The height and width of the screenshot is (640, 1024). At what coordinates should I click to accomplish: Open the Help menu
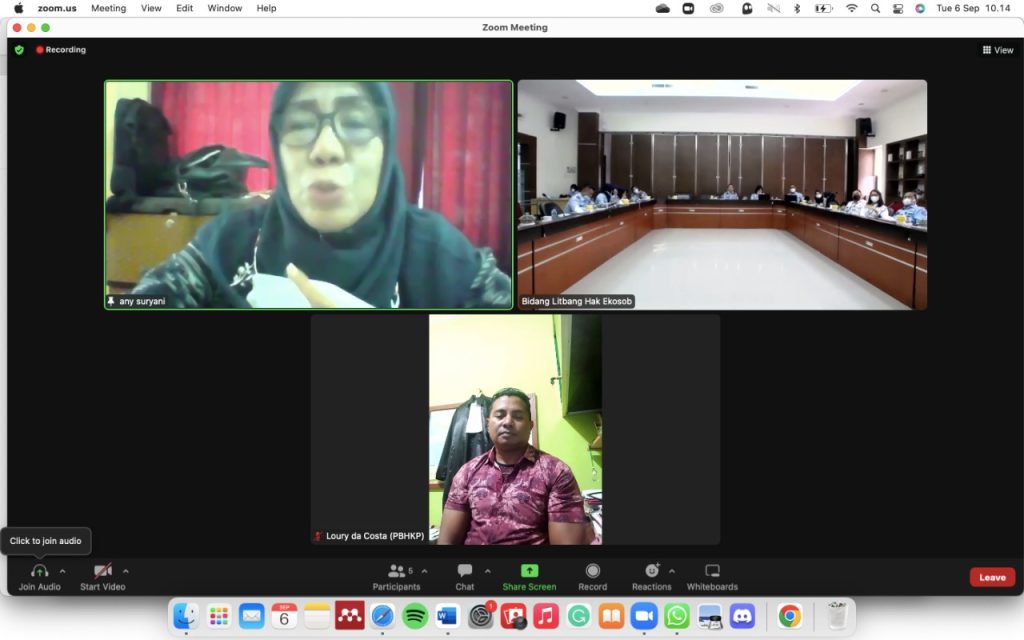click(266, 8)
